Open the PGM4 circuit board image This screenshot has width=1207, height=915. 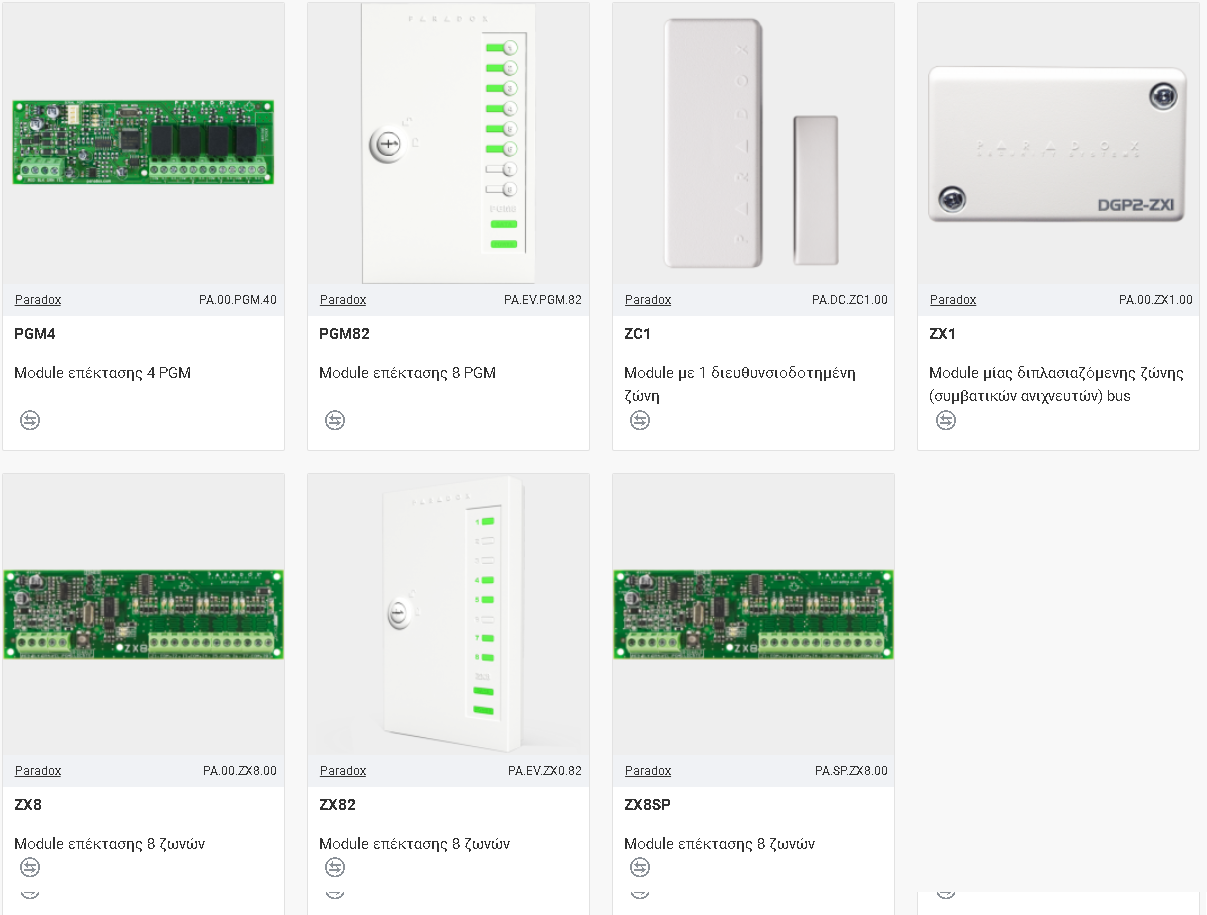tap(143, 142)
